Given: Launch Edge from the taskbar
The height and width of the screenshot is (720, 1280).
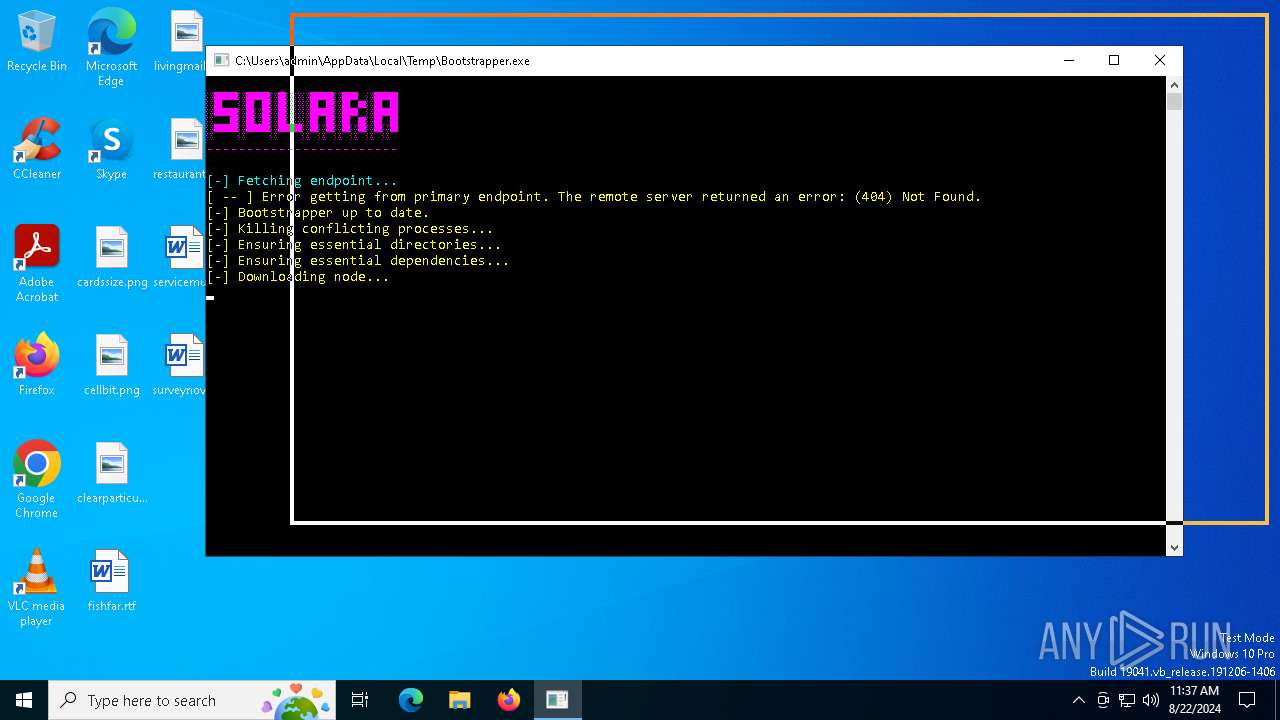Looking at the screenshot, I should point(411,700).
